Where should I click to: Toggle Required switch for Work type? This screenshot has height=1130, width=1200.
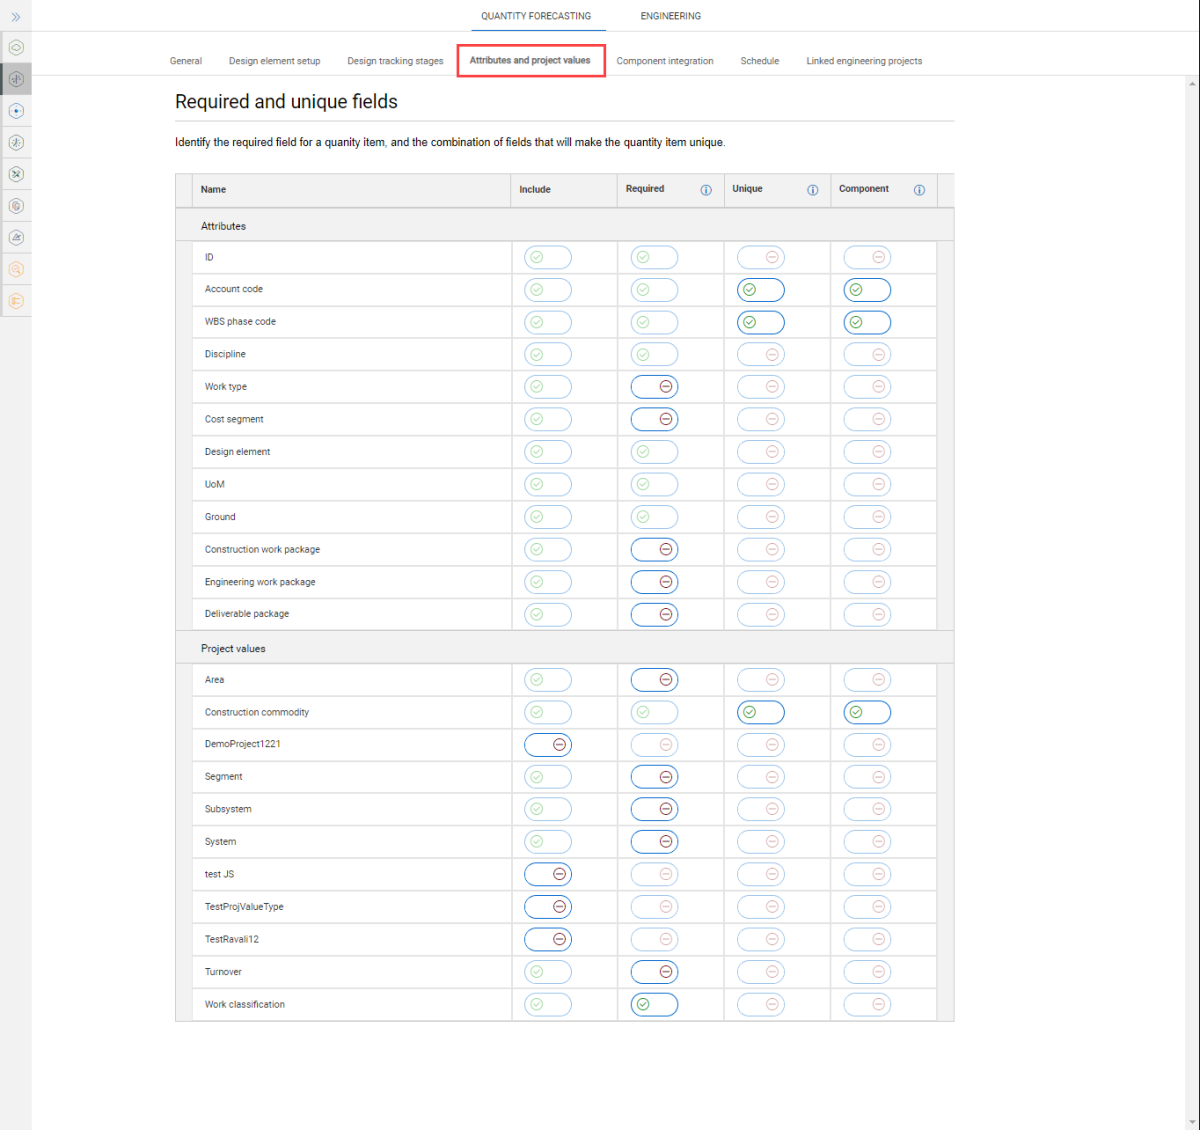coord(654,387)
